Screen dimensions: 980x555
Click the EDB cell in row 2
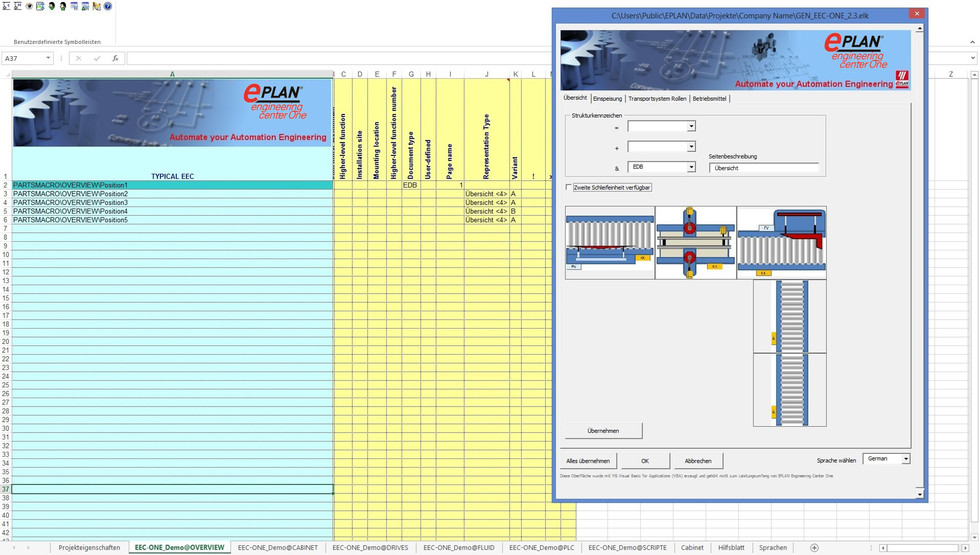click(x=411, y=185)
